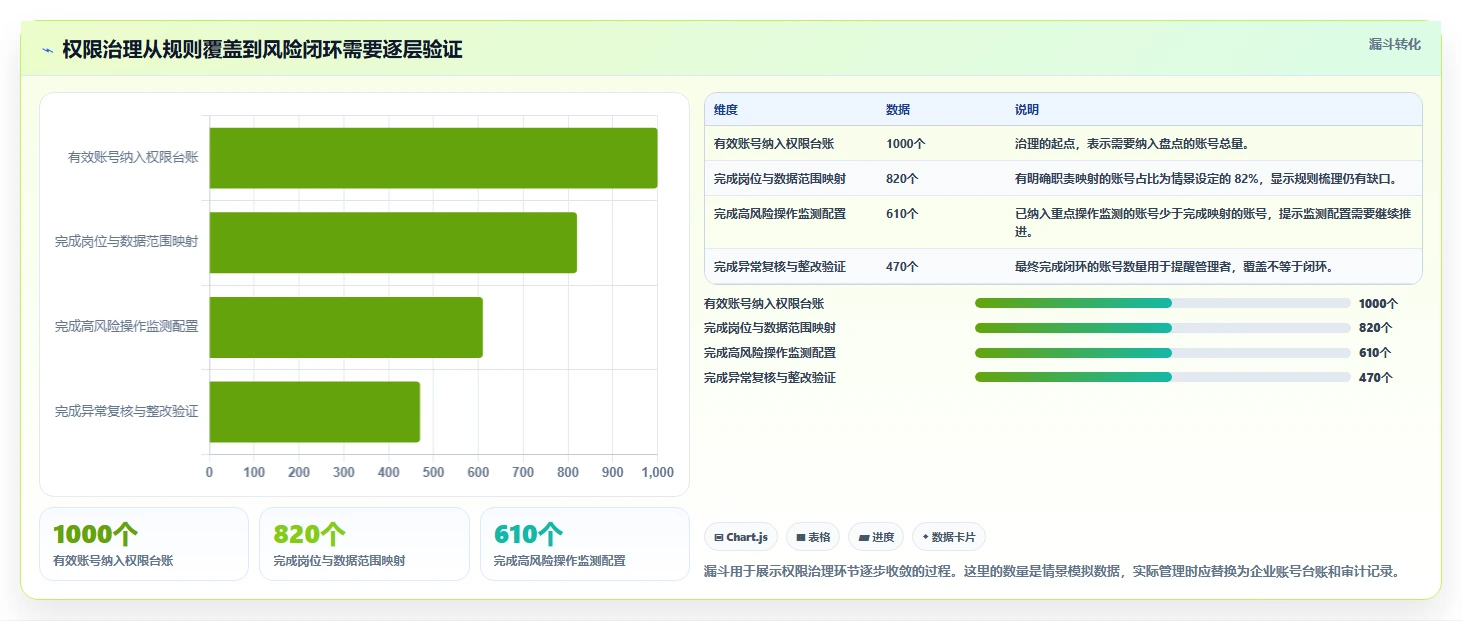1462x621 pixels.
Task: Click the 完成高风险操作监测配置 chart bar
Action: pyautogui.click(x=346, y=327)
